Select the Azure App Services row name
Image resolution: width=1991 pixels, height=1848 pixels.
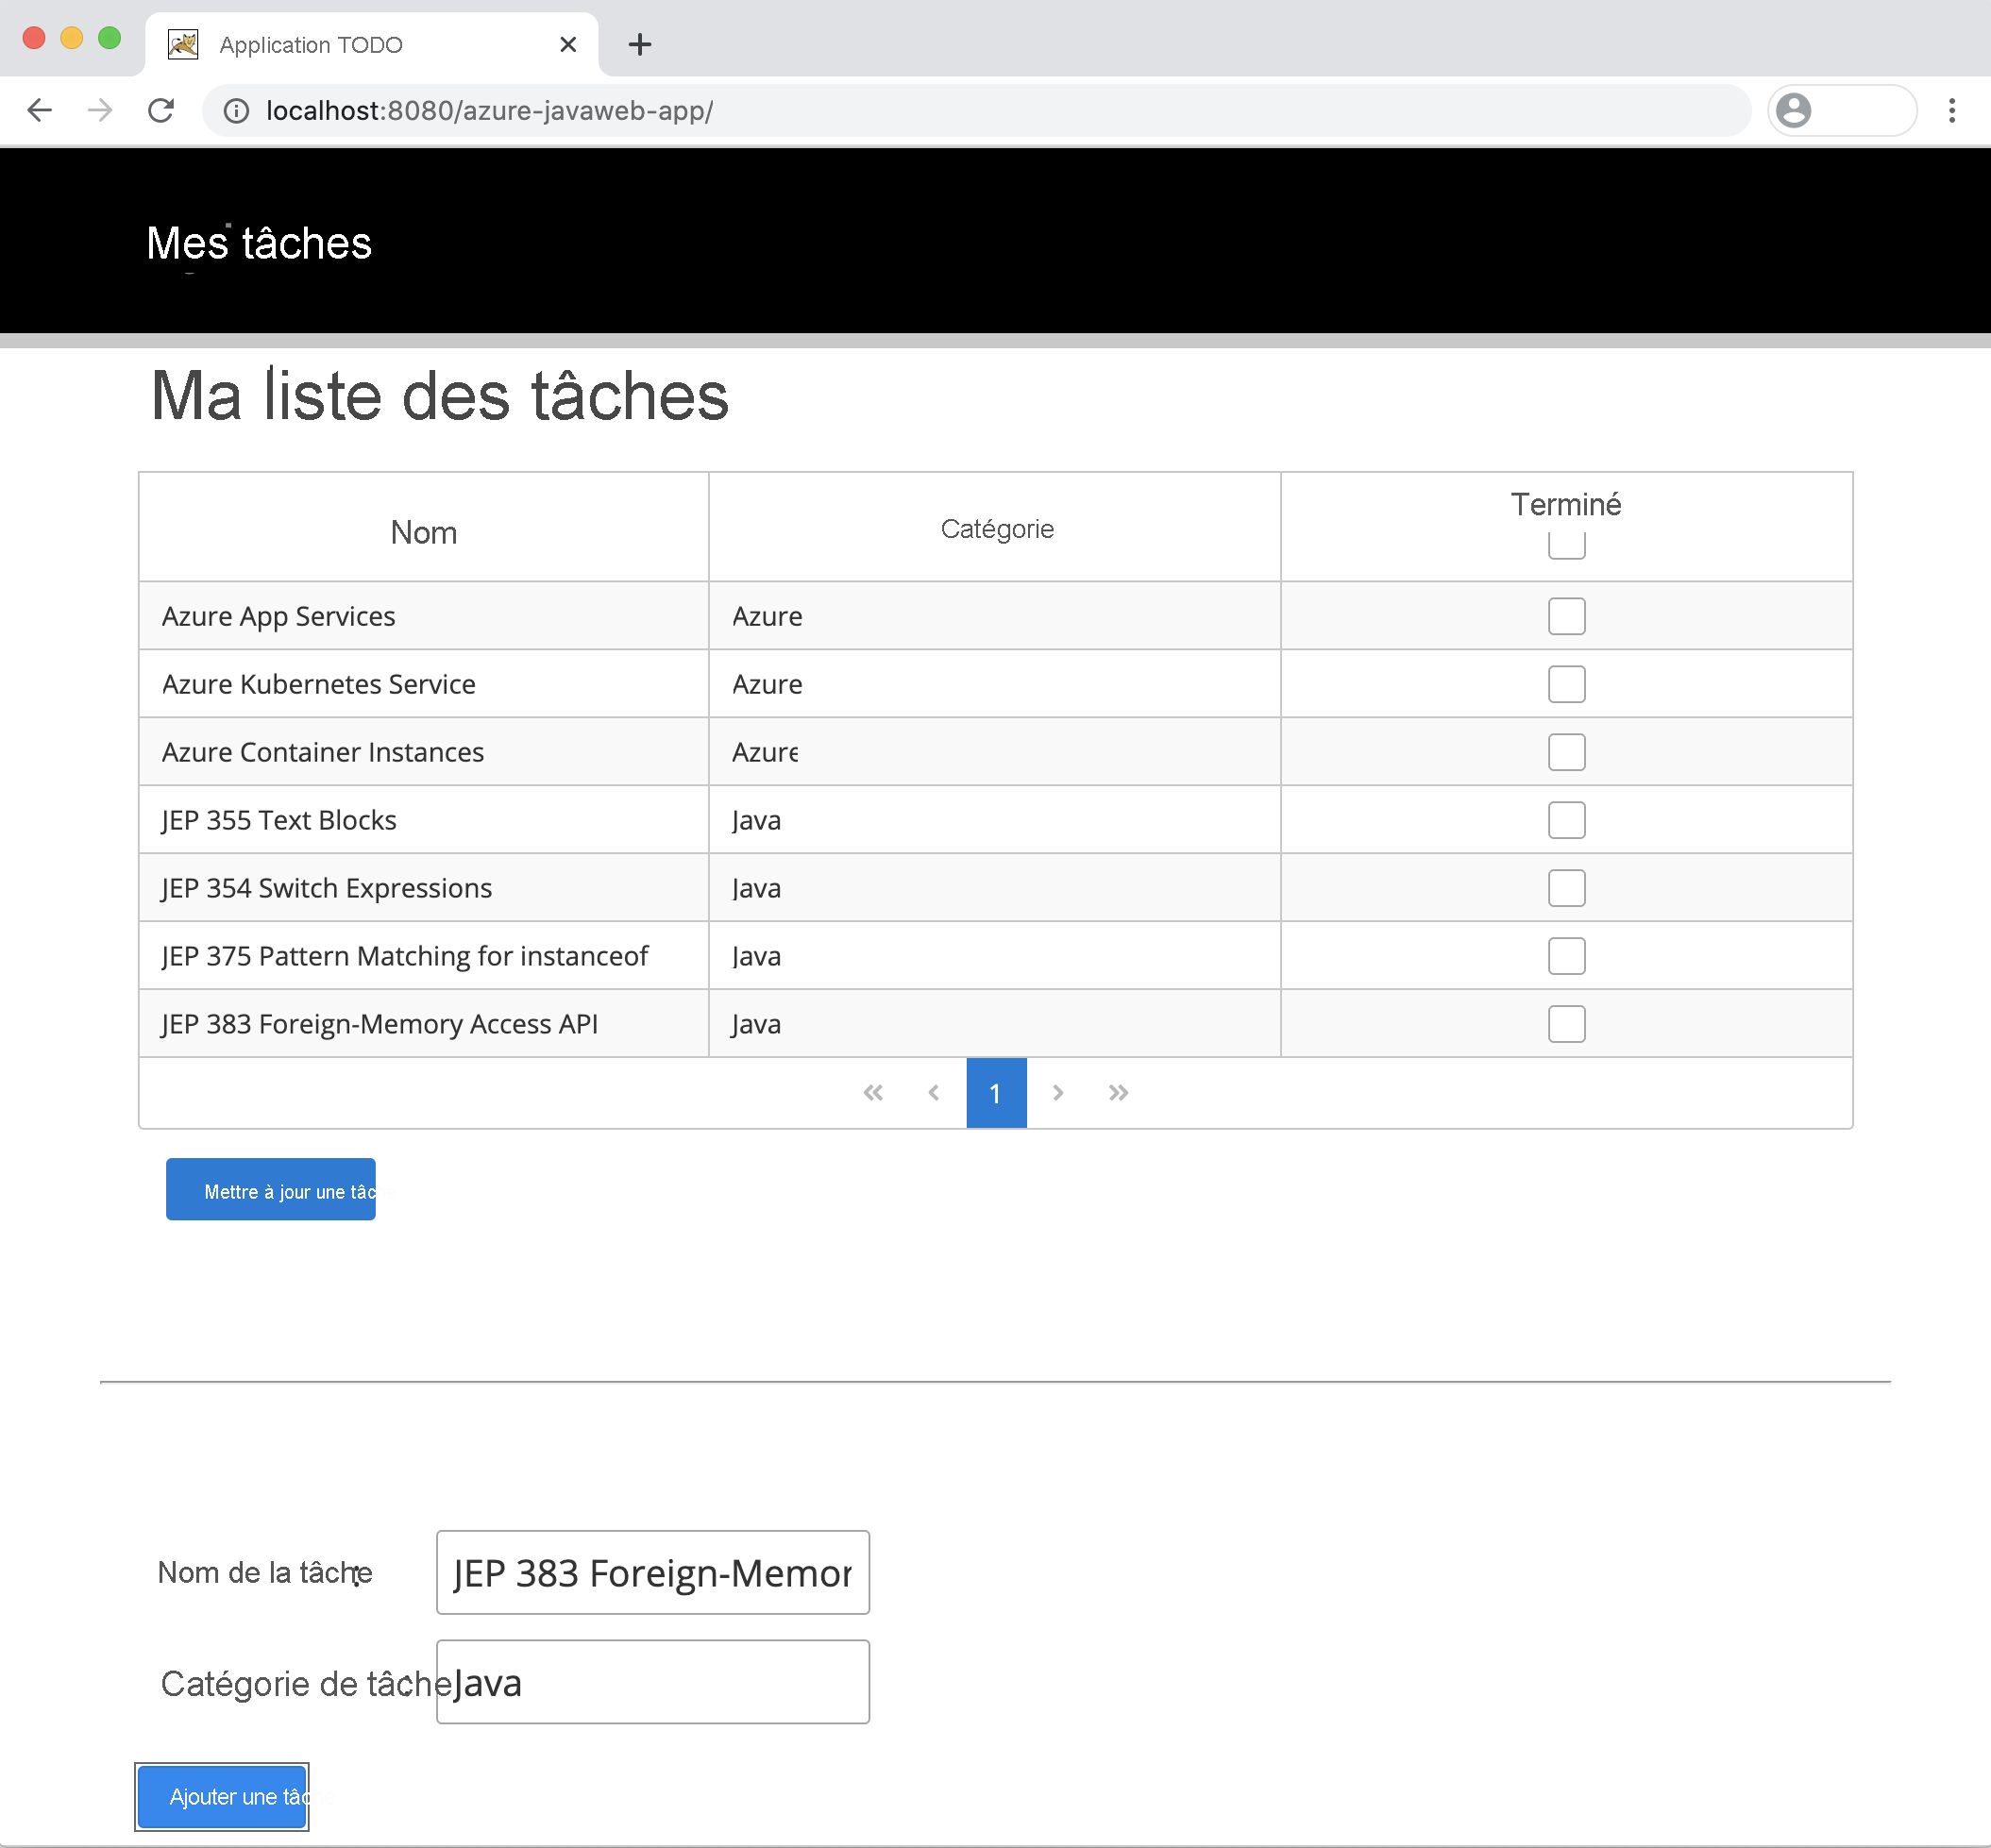pos(279,616)
